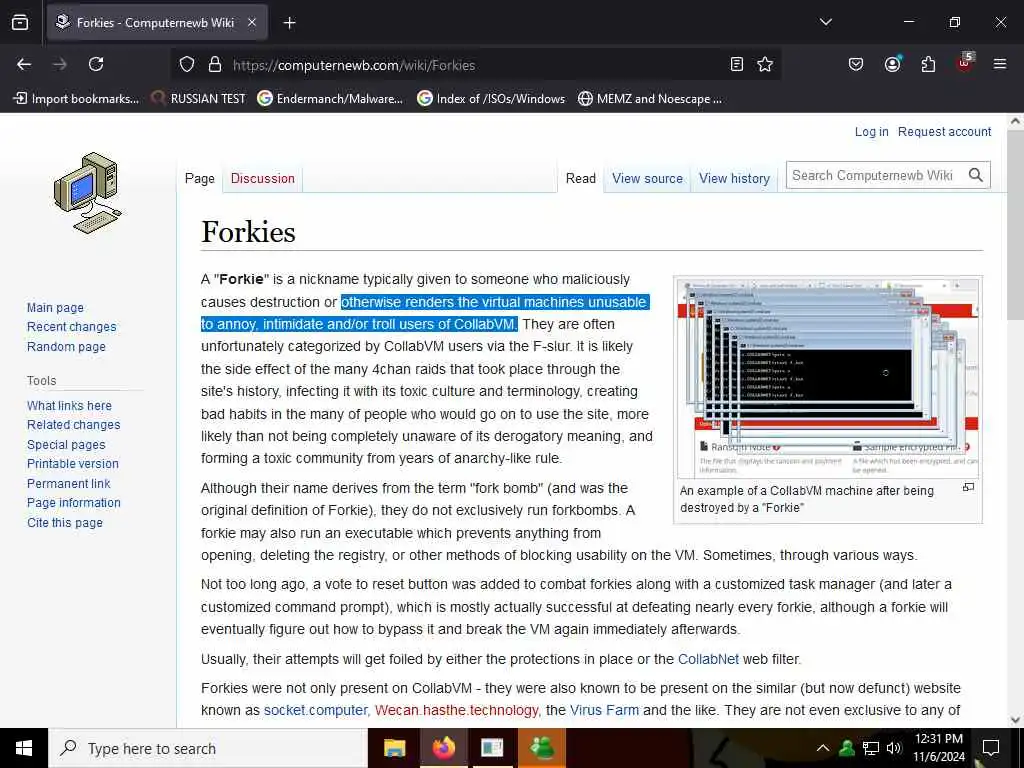1024x768 pixels.
Task: Open Windows Start menu
Action: (x=24, y=748)
